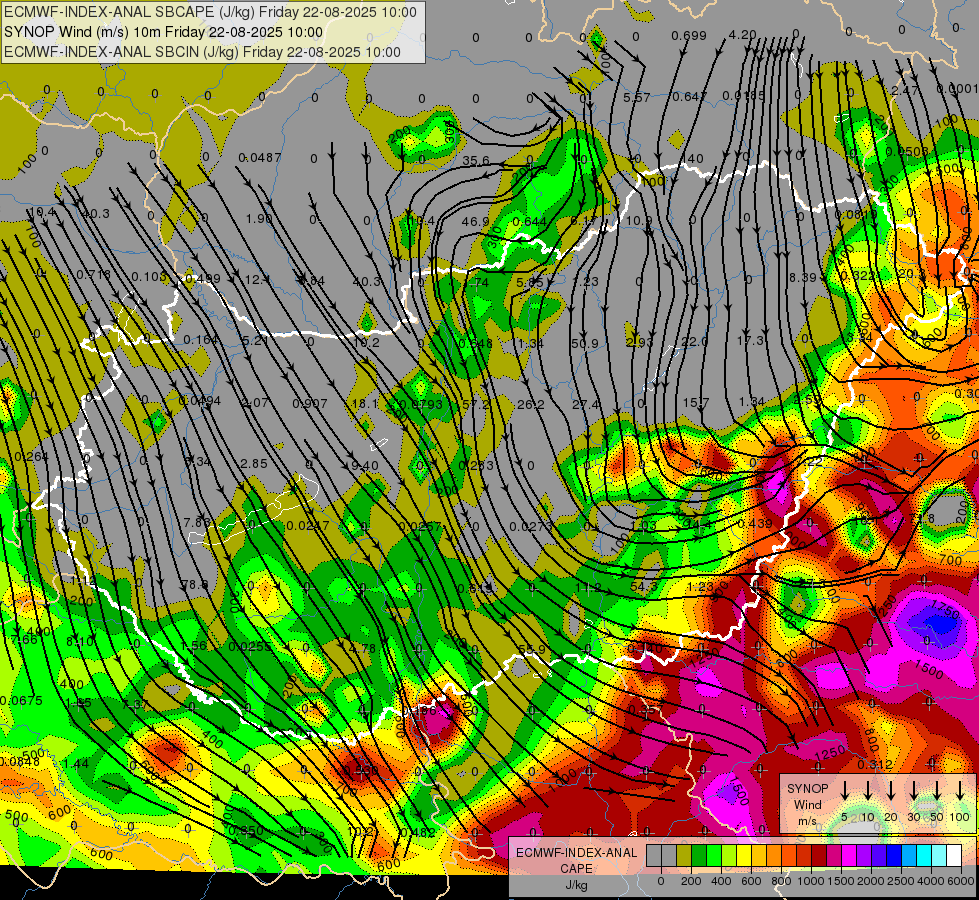The width and height of the screenshot is (979, 900).
Task: Click the 1750 contour label
Action: [x=945, y=609]
